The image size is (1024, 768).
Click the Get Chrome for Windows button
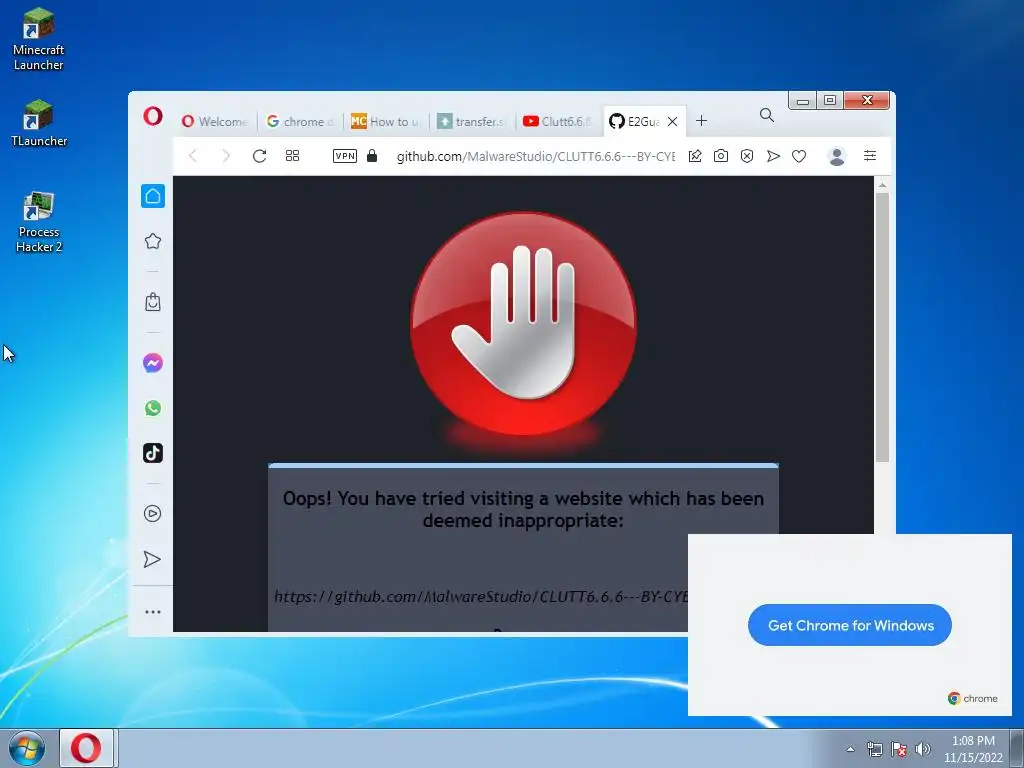850,625
